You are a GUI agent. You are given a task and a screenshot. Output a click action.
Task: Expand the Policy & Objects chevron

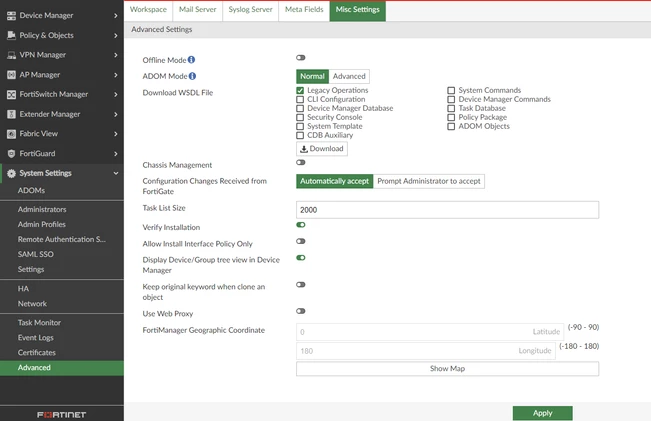coord(116,36)
